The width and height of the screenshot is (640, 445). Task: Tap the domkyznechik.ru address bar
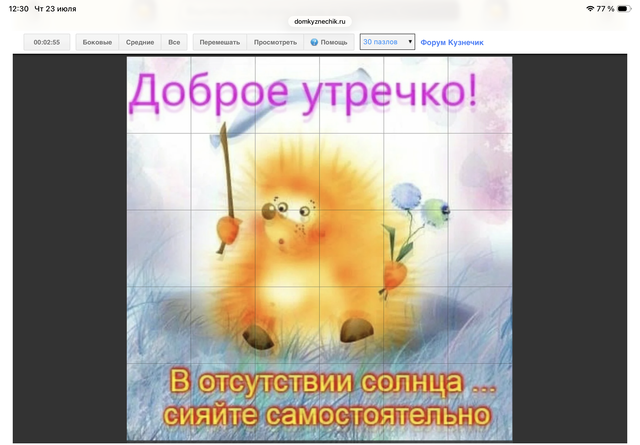tap(320, 21)
